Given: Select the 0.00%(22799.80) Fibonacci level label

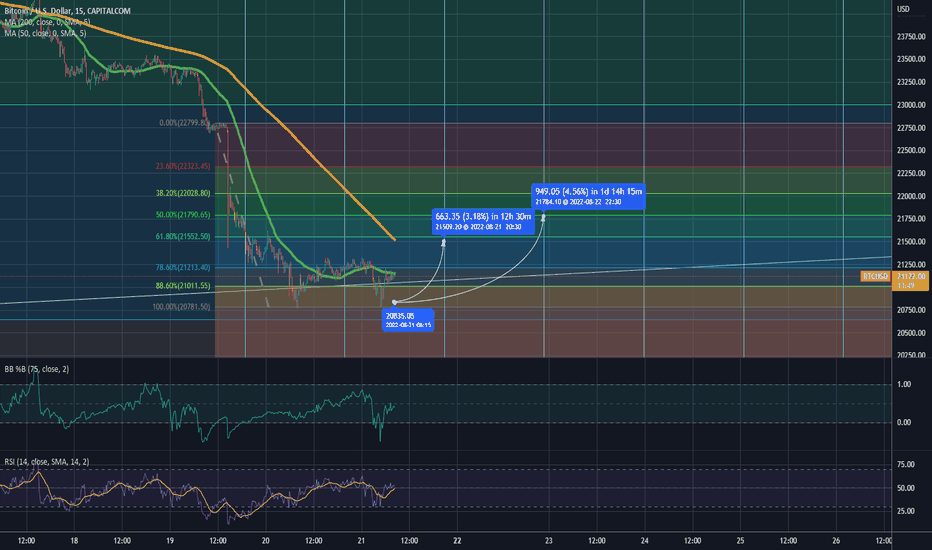Looking at the screenshot, I should (185, 123).
